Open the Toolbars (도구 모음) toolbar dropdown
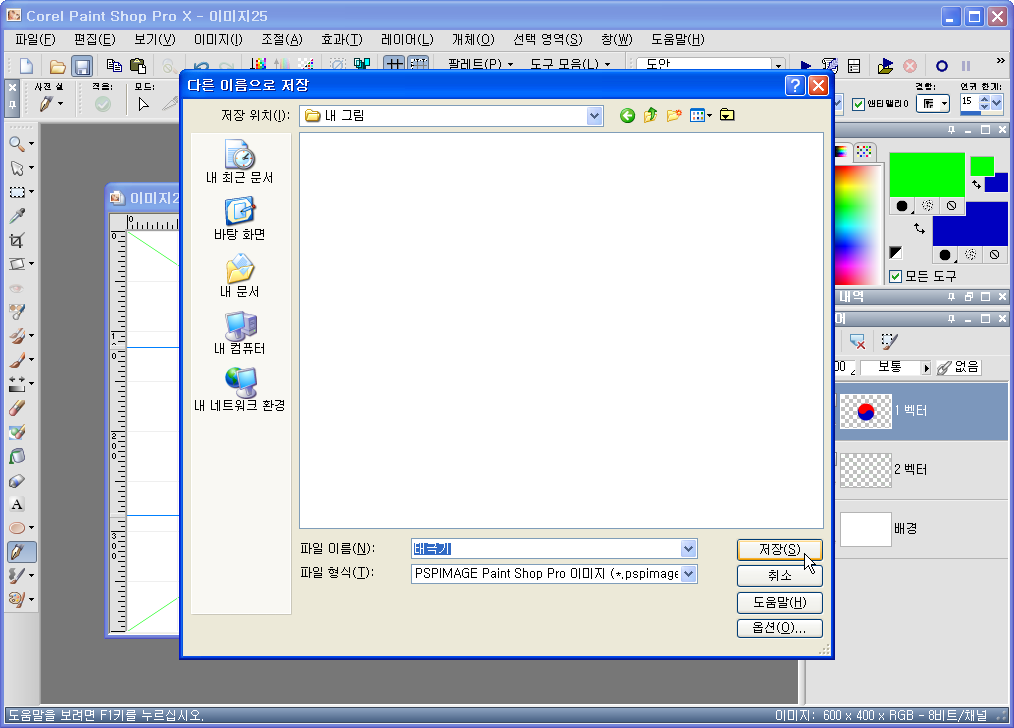The height and width of the screenshot is (728, 1014). 570,64
